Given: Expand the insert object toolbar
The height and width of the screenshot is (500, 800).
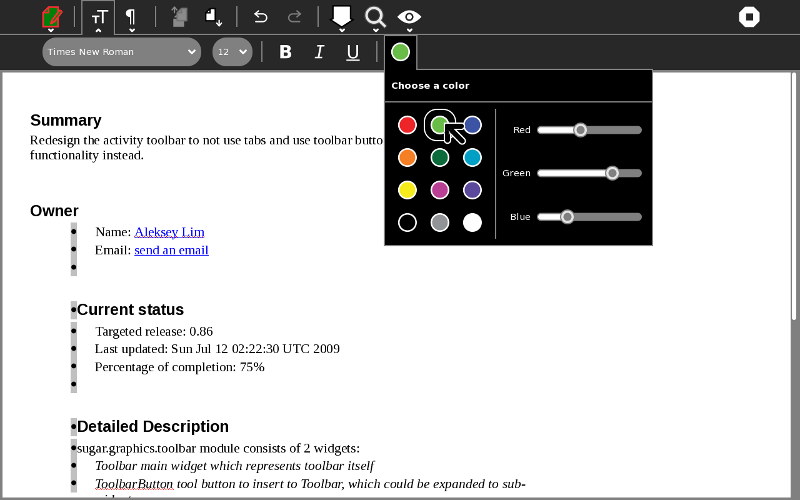Looking at the screenshot, I should point(342,17).
